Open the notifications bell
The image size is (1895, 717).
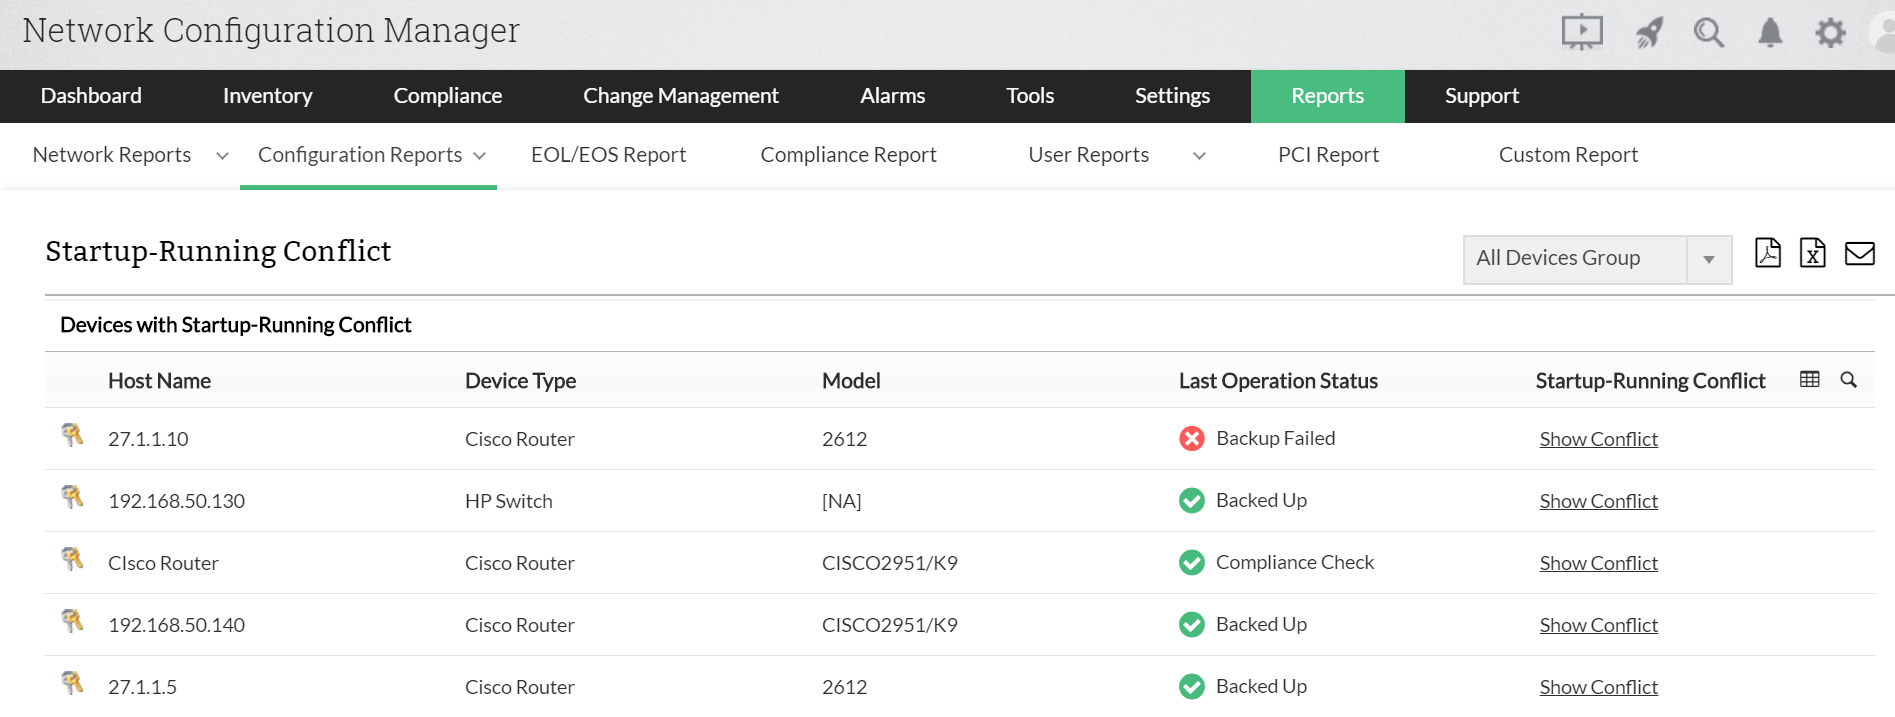1770,33
